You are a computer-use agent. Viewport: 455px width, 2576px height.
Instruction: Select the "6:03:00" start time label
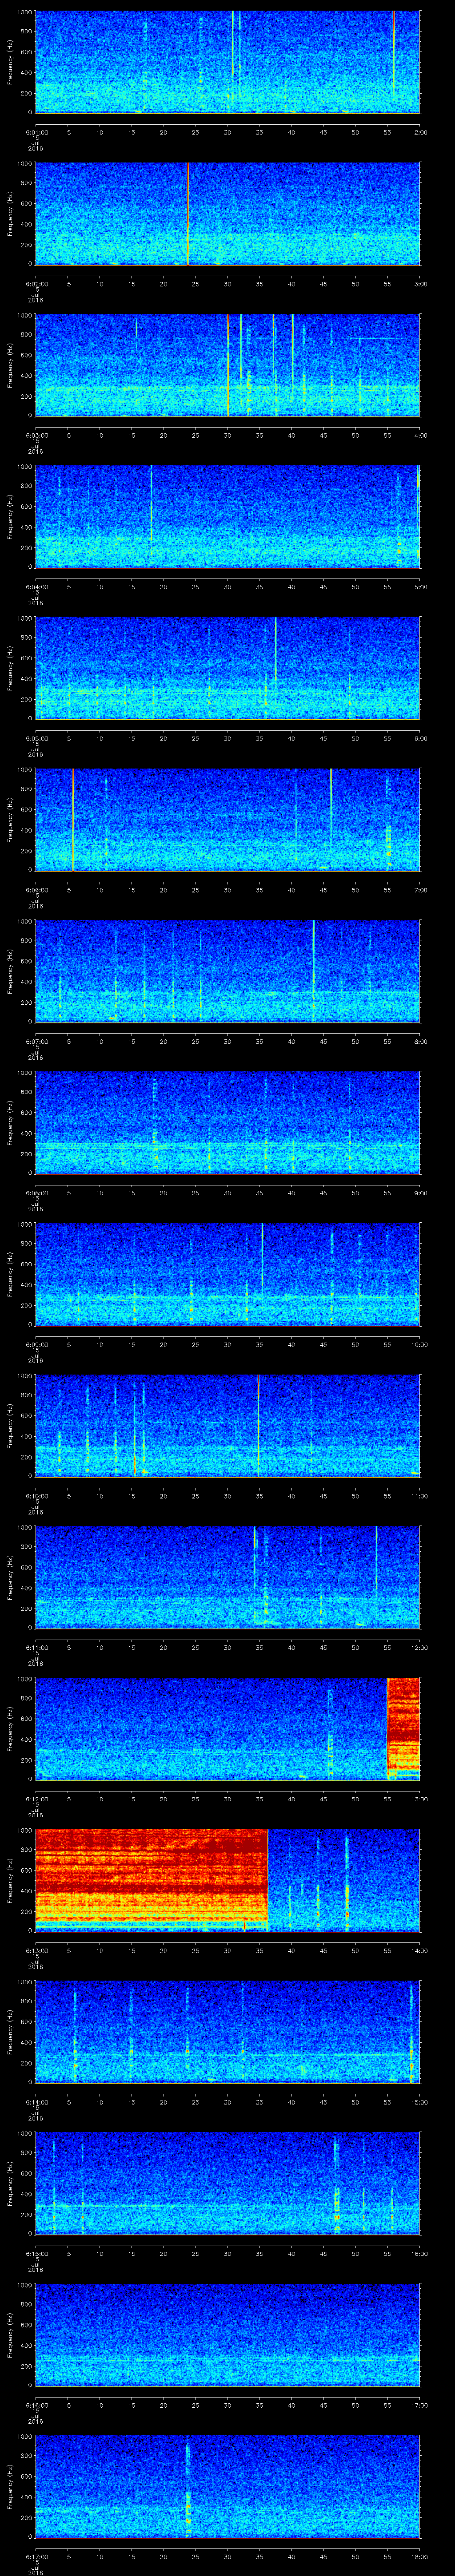[36, 435]
